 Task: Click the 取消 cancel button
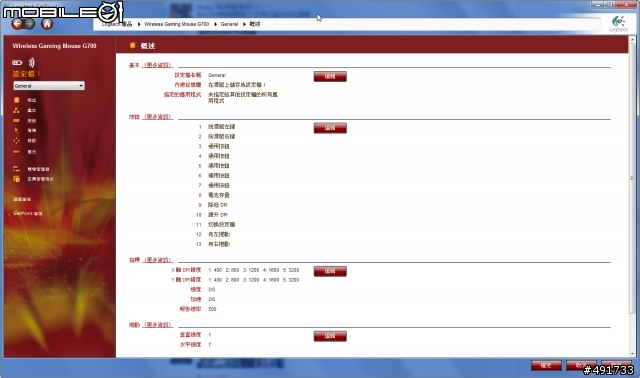pyautogui.click(x=581, y=365)
